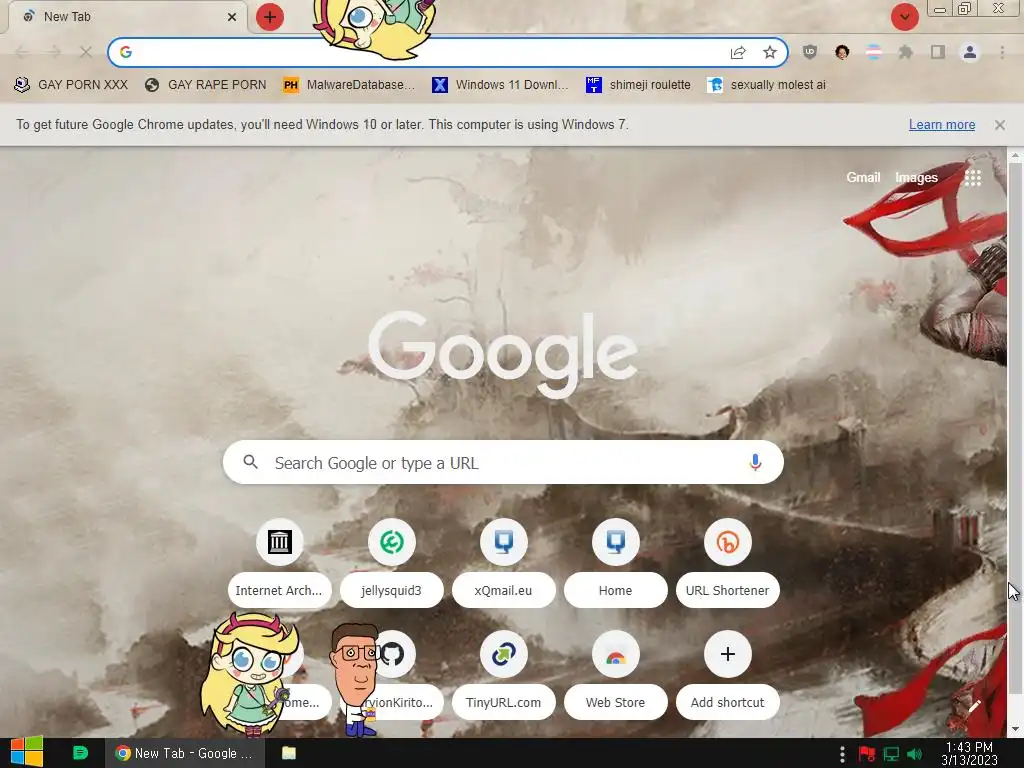
Task: Go forward to the next page
Action: click(54, 52)
